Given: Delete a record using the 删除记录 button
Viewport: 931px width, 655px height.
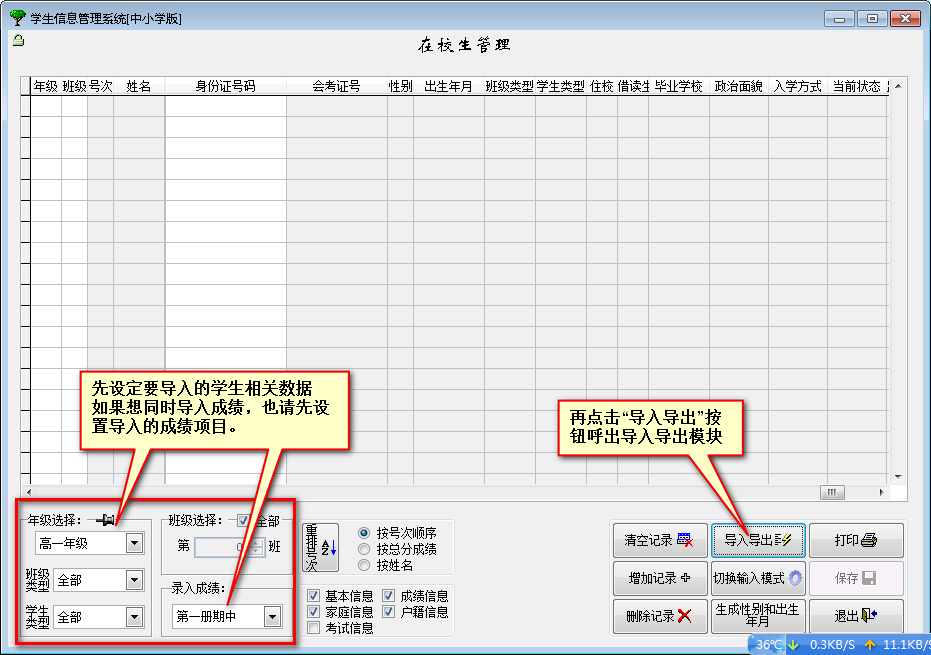Looking at the screenshot, I should tap(660, 616).
